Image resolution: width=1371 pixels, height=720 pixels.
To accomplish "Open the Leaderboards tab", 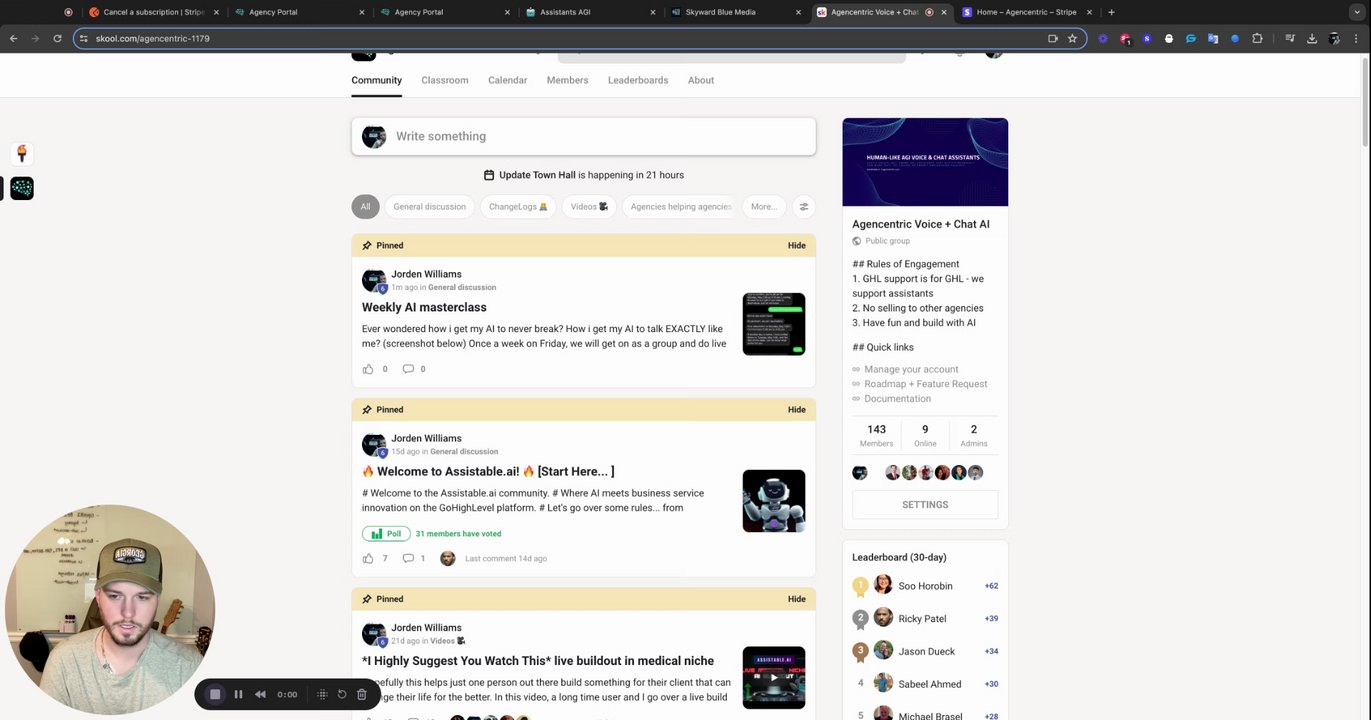I will click(x=638, y=80).
